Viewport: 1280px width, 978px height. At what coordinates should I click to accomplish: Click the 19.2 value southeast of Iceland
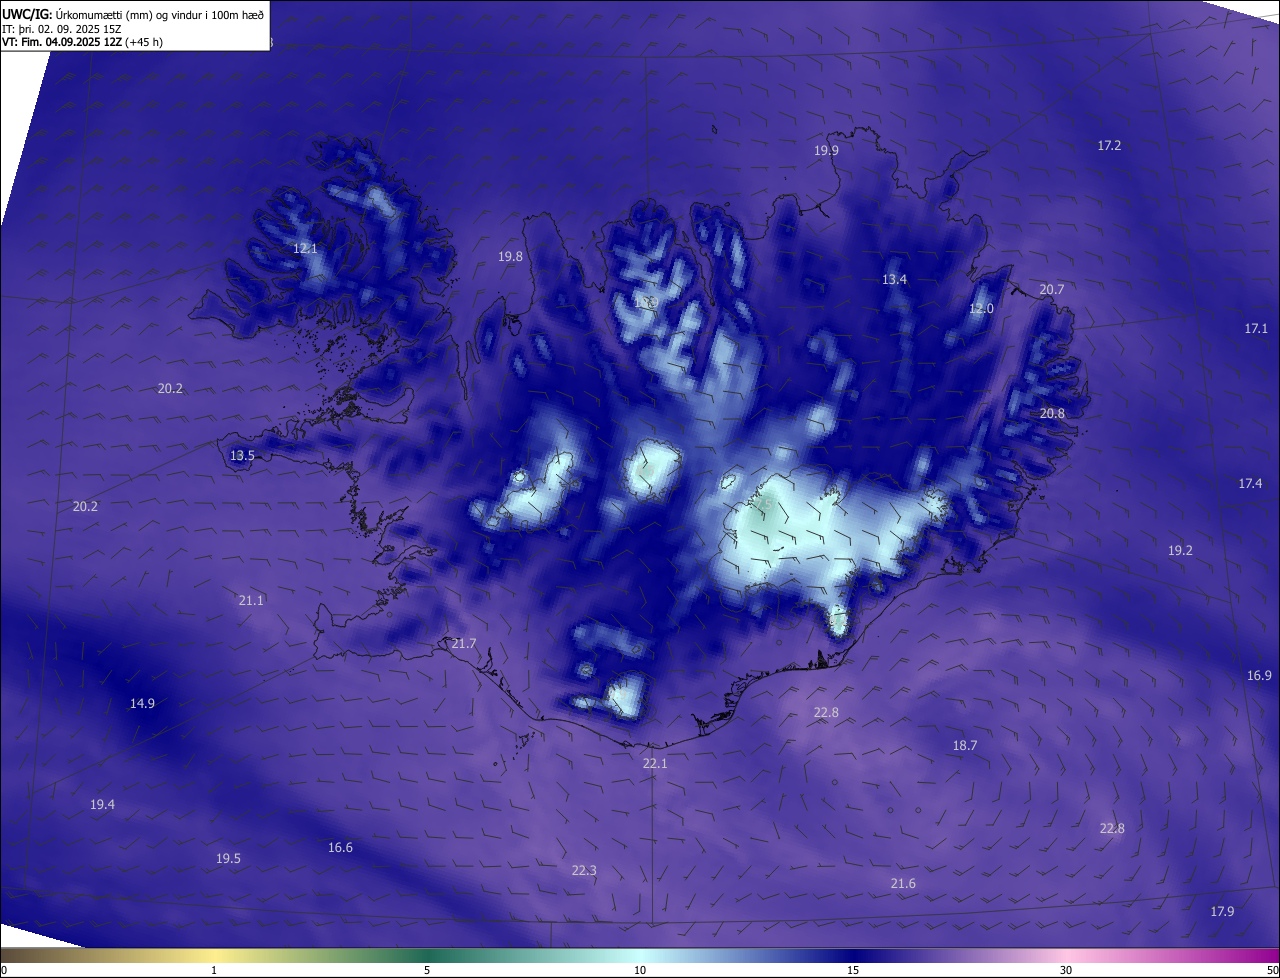pos(1180,550)
